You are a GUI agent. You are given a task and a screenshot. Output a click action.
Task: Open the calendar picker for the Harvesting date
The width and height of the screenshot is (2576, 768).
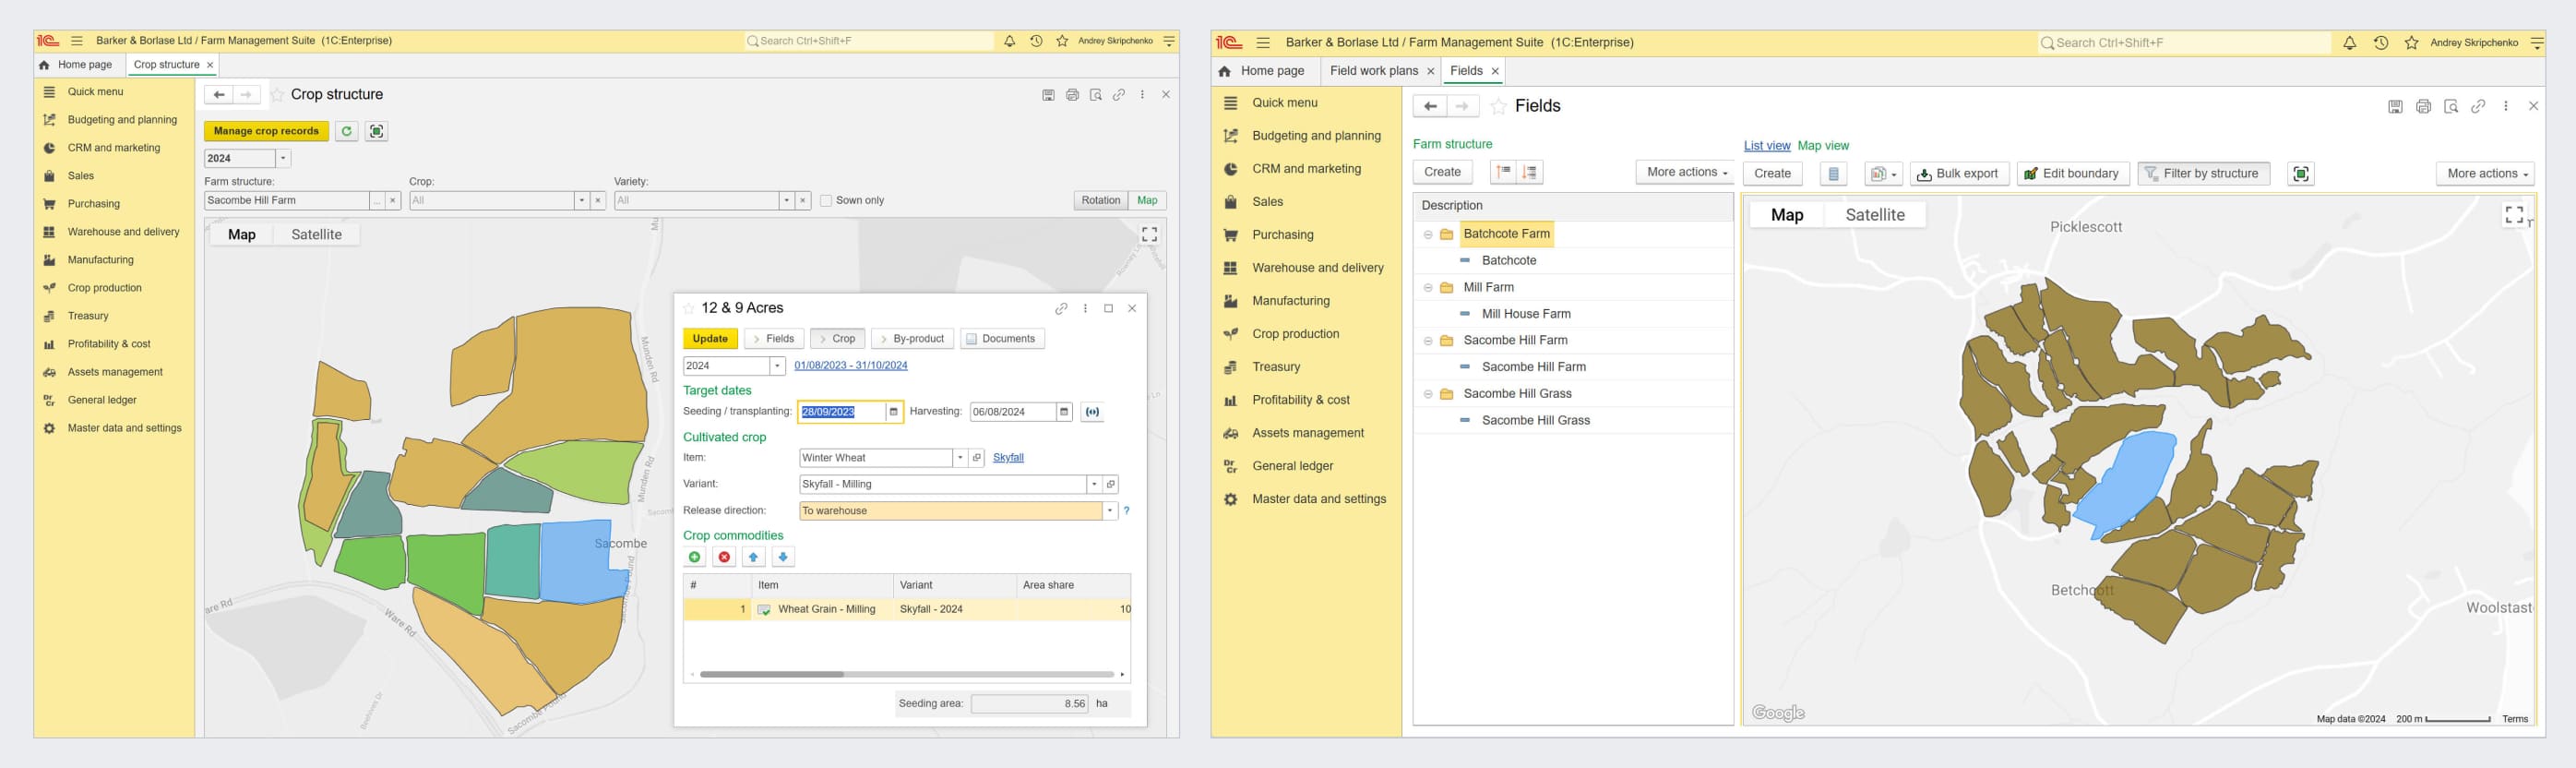click(x=1064, y=412)
